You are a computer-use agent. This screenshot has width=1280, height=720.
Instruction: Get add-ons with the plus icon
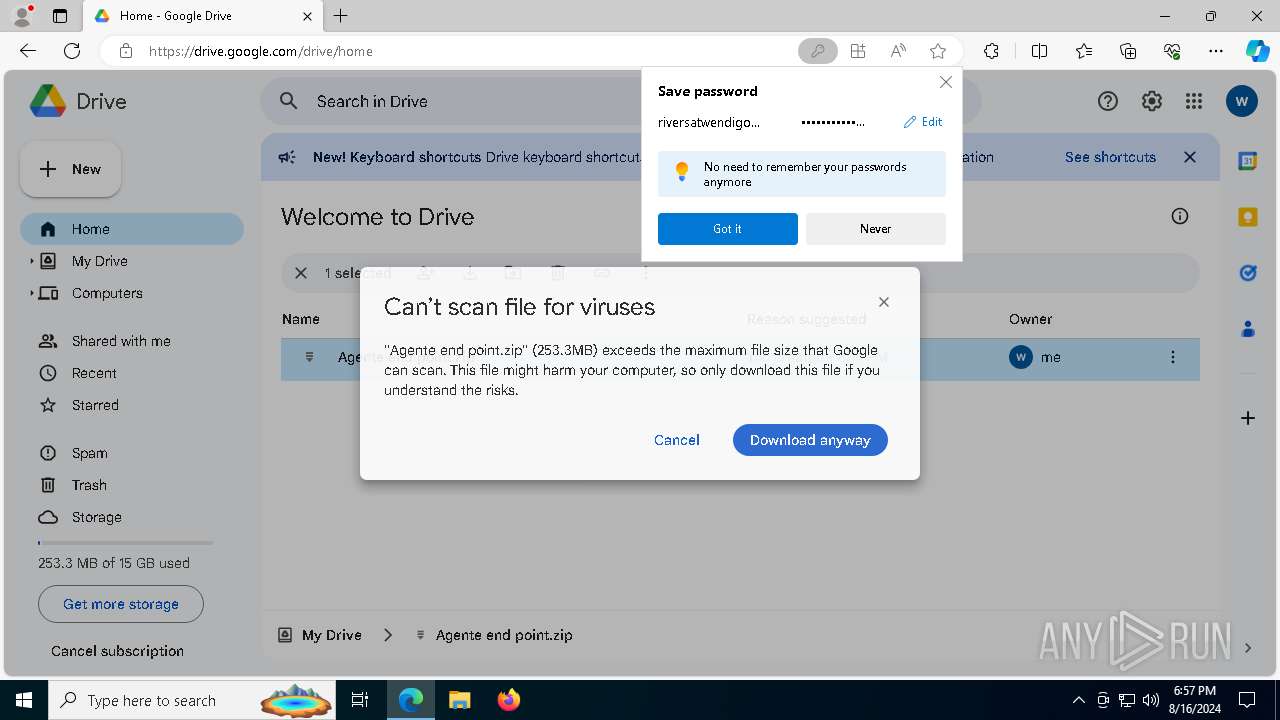click(1248, 418)
